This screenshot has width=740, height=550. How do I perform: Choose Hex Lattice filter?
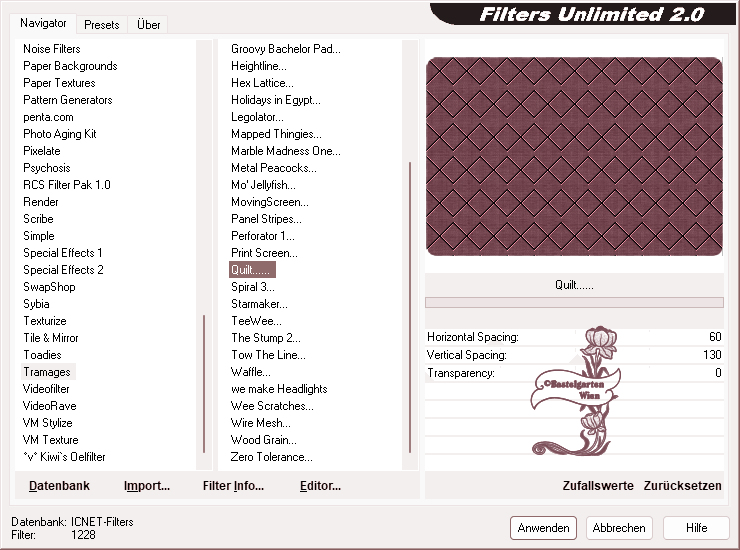(x=262, y=83)
